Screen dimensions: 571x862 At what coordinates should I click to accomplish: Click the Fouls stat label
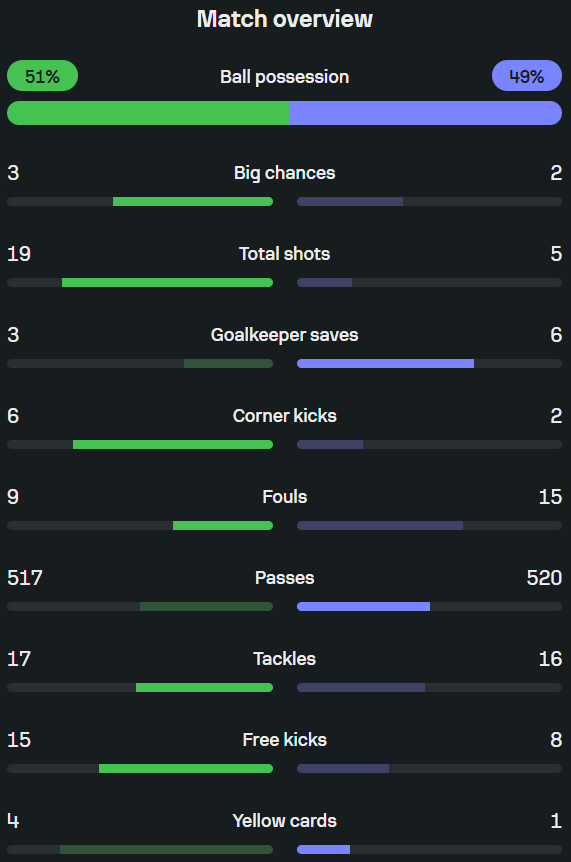[285, 497]
